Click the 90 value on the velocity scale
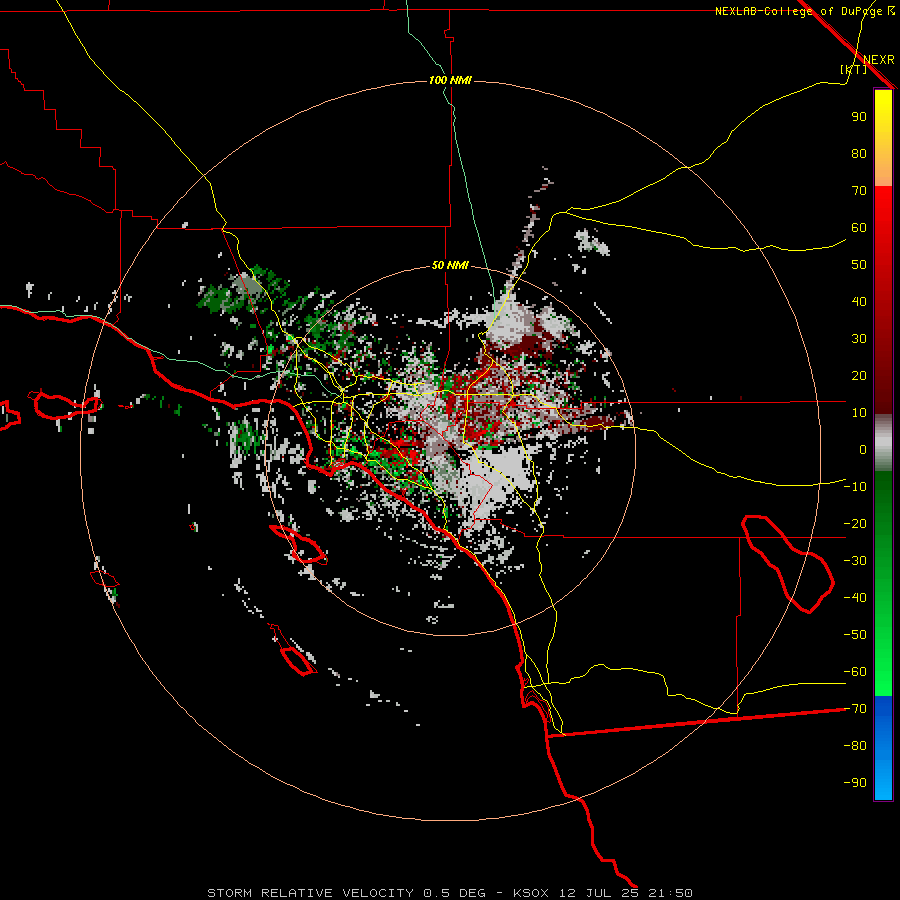The height and width of the screenshot is (900, 900). [x=859, y=117]
